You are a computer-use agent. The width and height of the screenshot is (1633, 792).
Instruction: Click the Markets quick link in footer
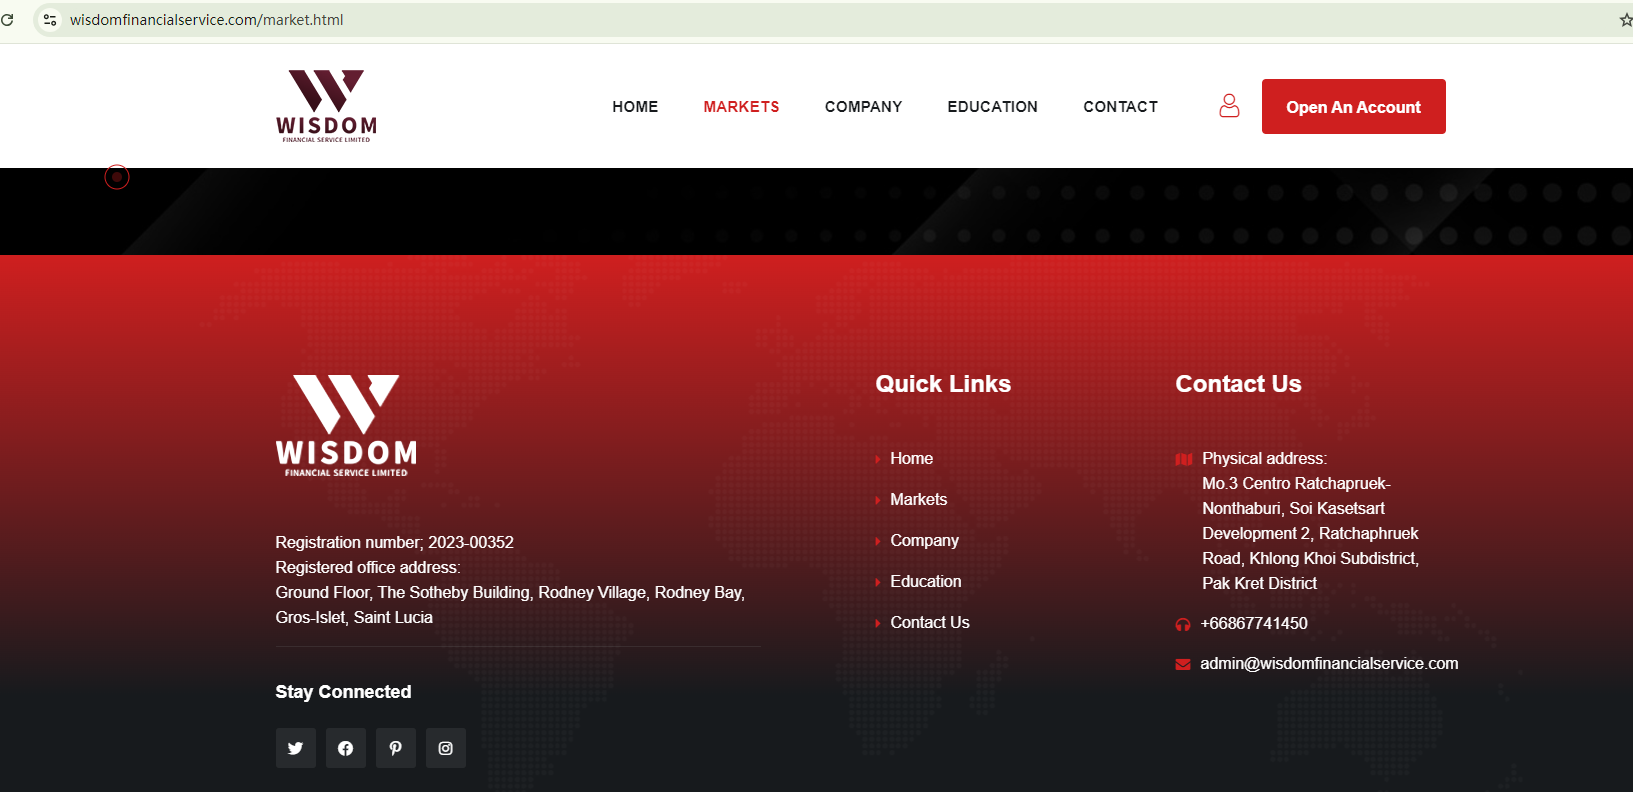click(918, 499)
